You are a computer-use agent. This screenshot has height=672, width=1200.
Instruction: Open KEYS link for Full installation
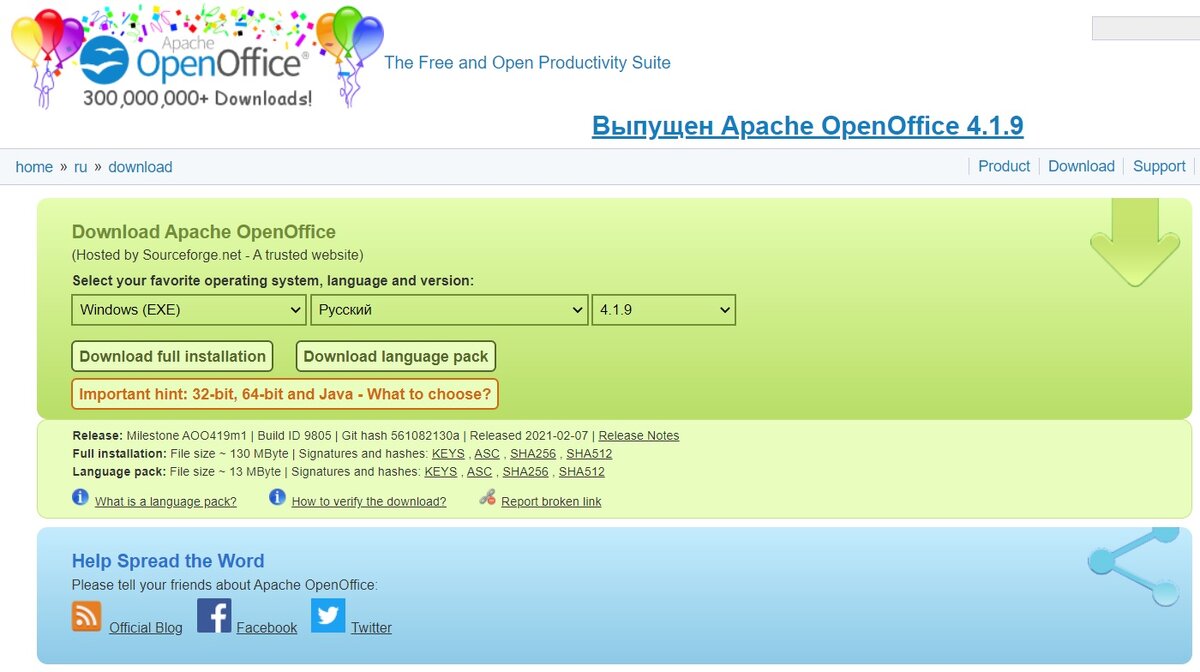[448, 454]
